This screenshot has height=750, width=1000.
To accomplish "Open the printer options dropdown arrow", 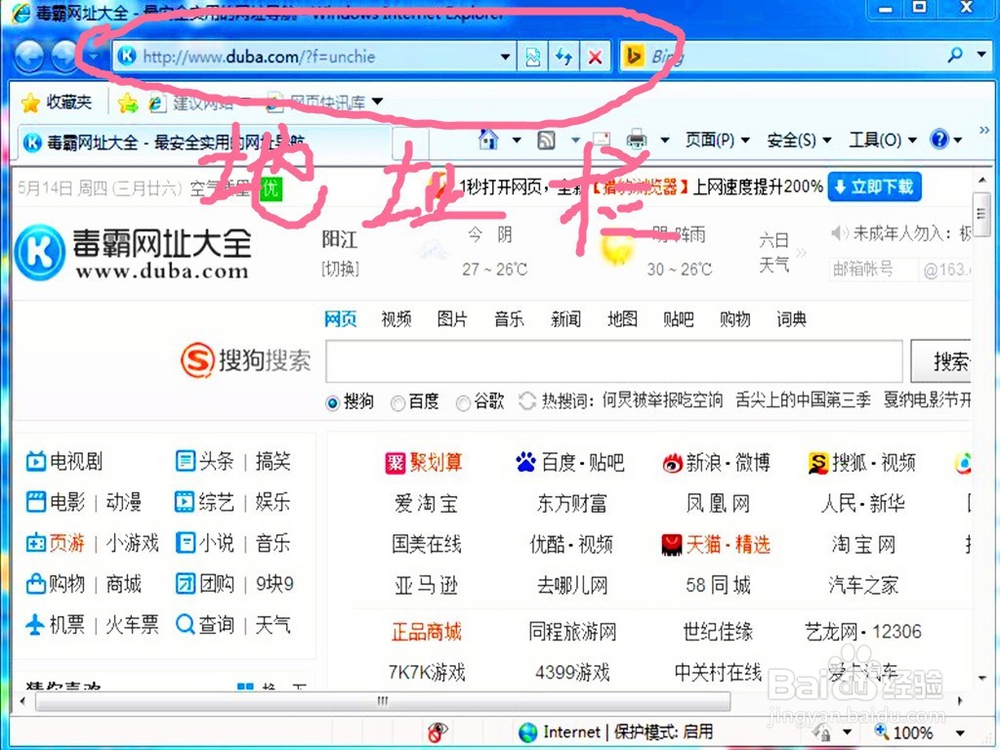I will coord(665,140).
